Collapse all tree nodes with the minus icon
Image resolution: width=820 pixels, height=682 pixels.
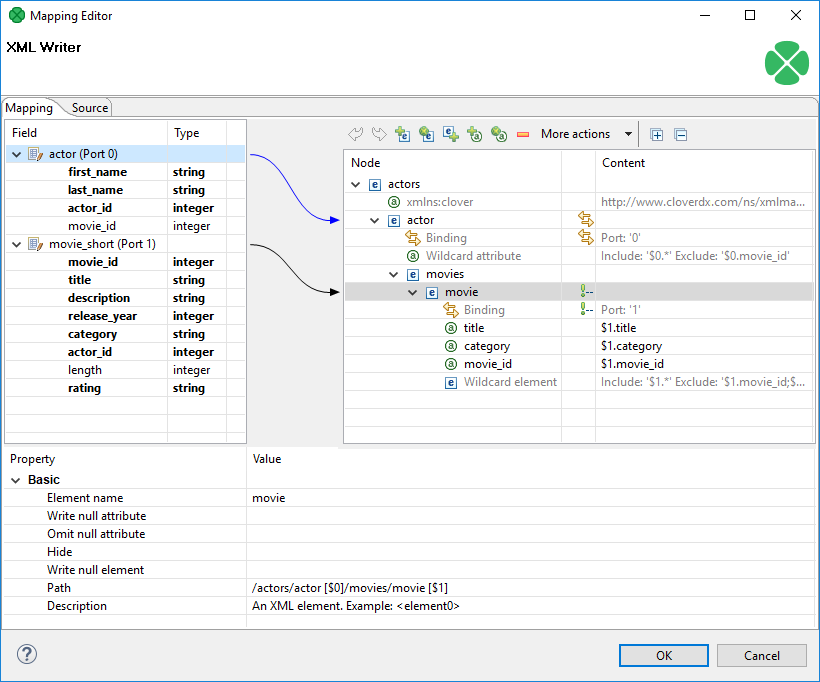point(681,134)
